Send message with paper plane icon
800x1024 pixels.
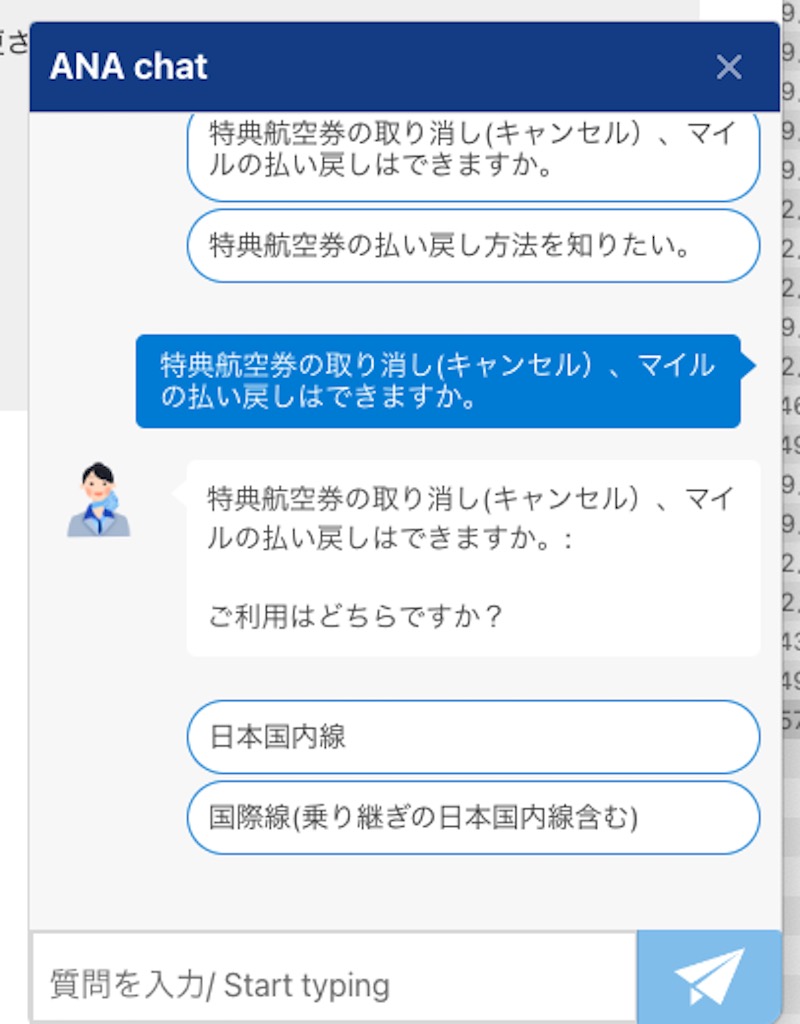pyautogui.click(x=709, y=977)
